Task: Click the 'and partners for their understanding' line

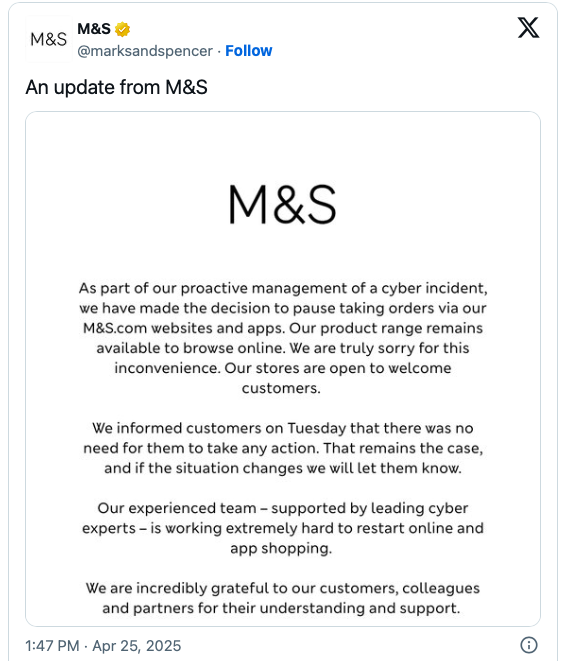Action: point(281,608)
